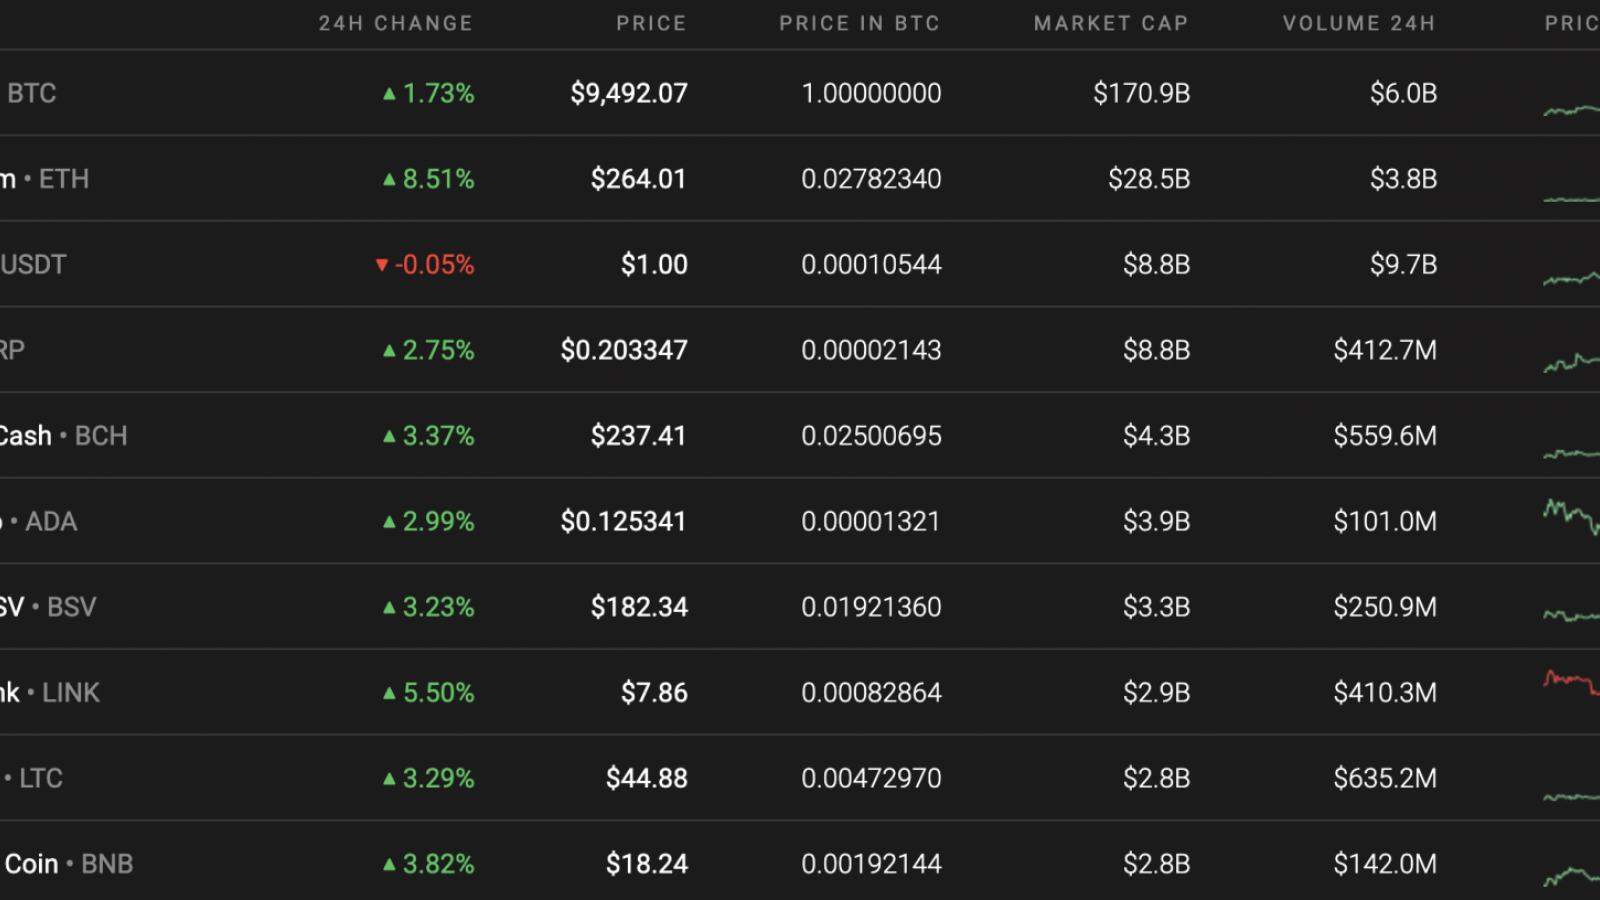Open the Bitcoin Cash BCH row name
This screenshot has height=900, width=1600.
[64, 436]
